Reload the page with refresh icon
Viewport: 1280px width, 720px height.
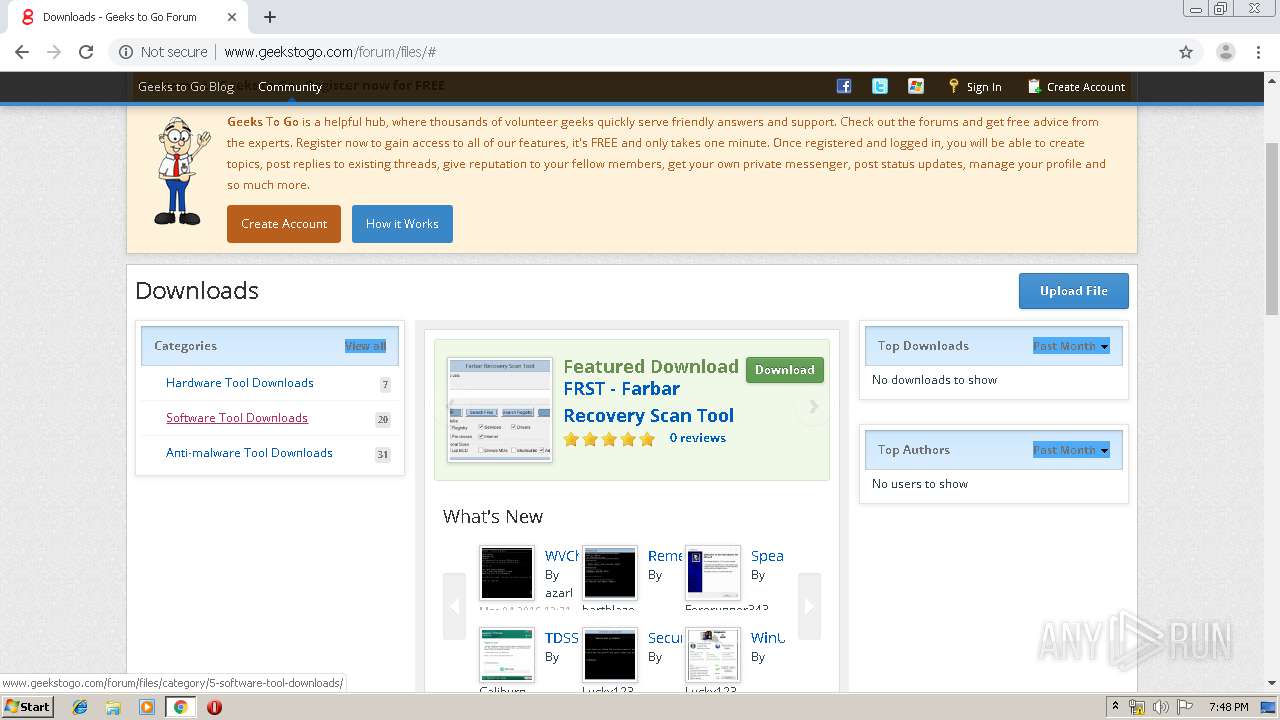pos(86,52)
